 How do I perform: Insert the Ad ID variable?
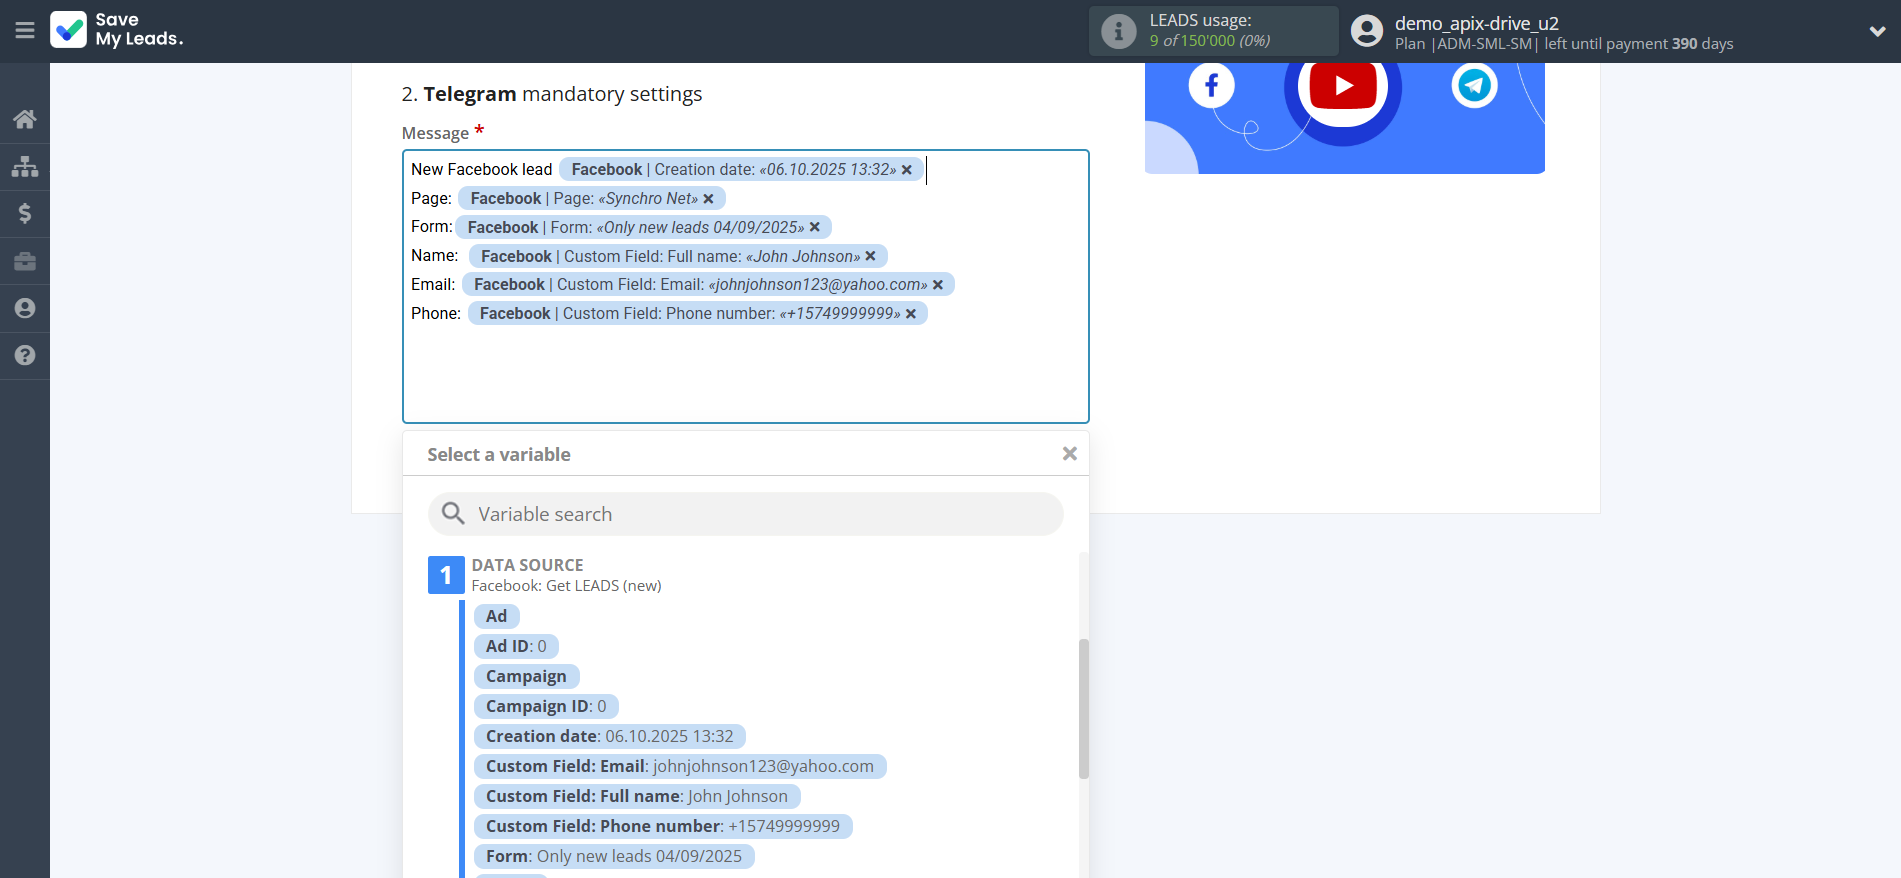tap(515, 646)
